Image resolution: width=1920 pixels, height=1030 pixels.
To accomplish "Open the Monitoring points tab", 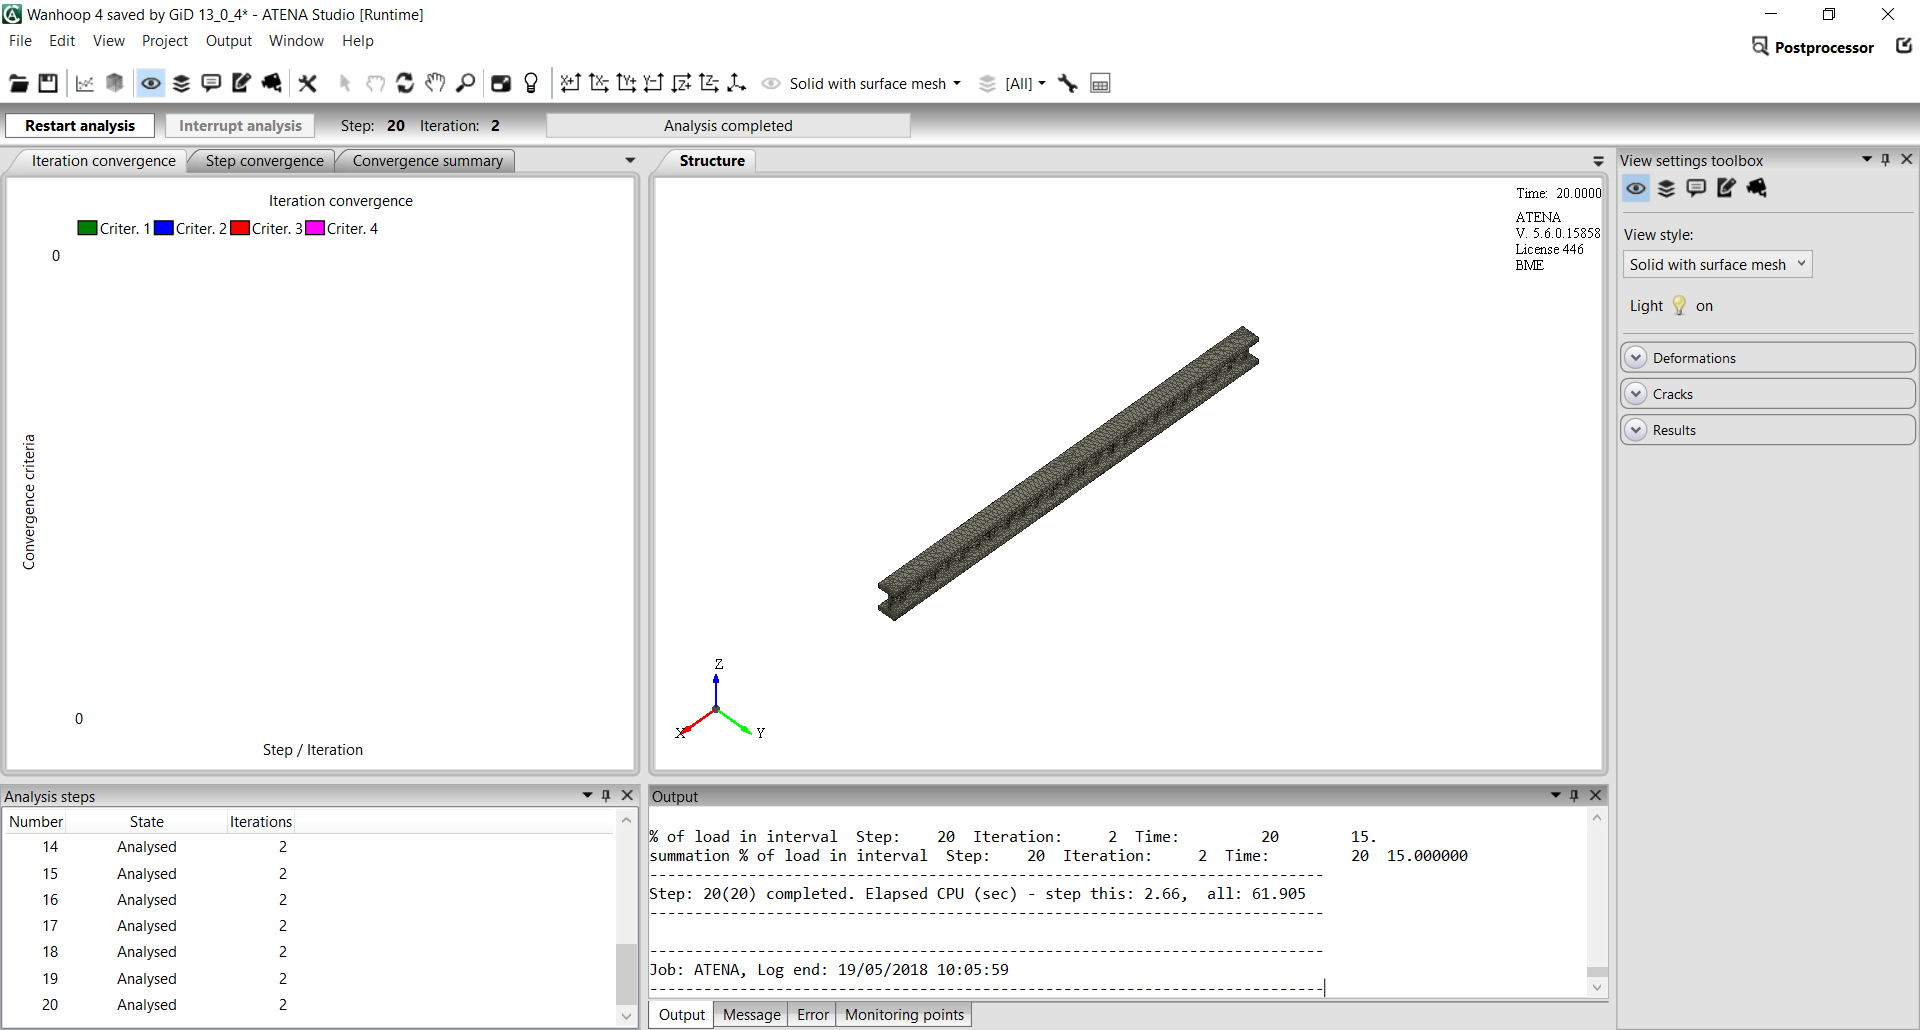I will pyautogui.click(x=904, y=1015).
